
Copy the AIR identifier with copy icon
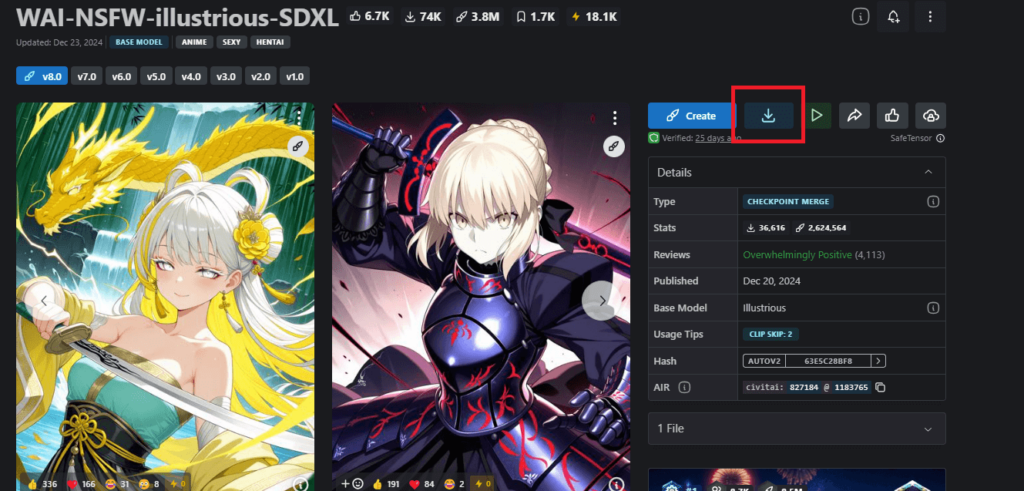[880, 387]
